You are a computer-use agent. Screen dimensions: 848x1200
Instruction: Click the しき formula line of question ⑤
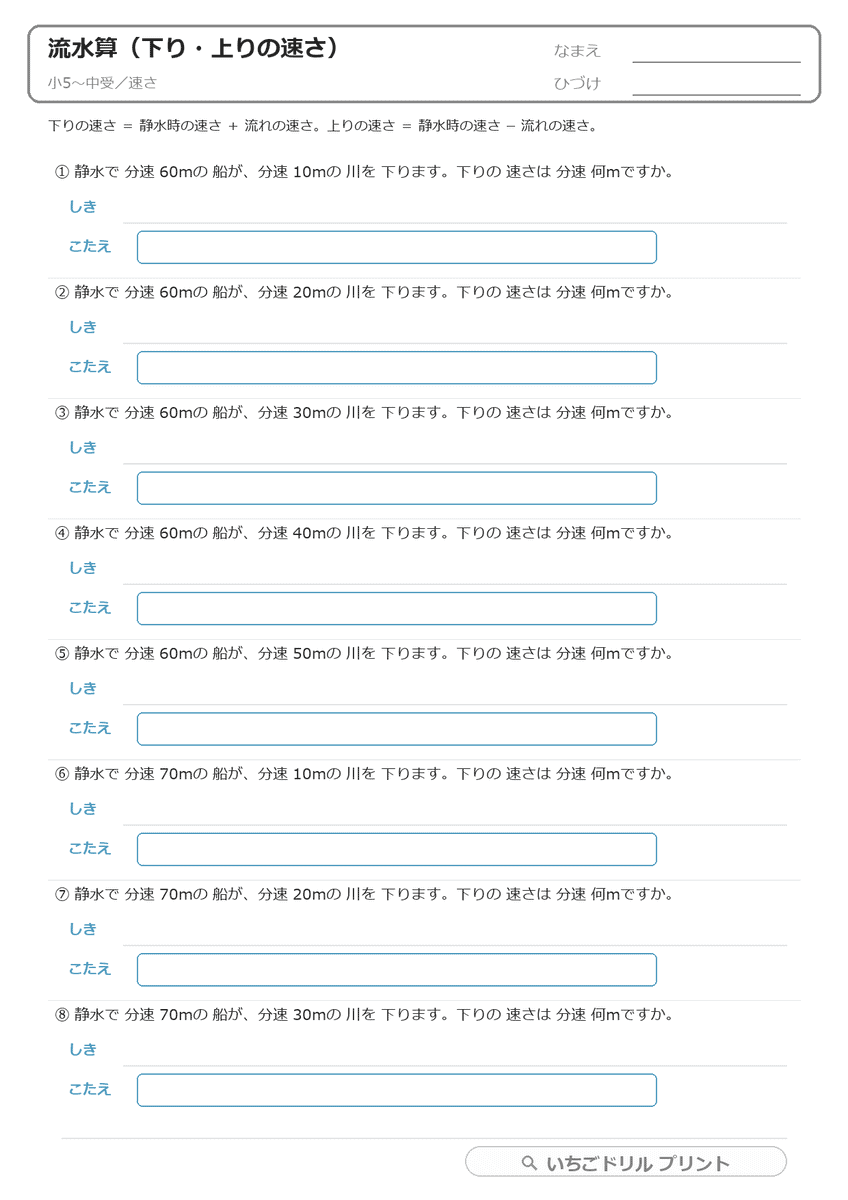[x=455, y=690]
